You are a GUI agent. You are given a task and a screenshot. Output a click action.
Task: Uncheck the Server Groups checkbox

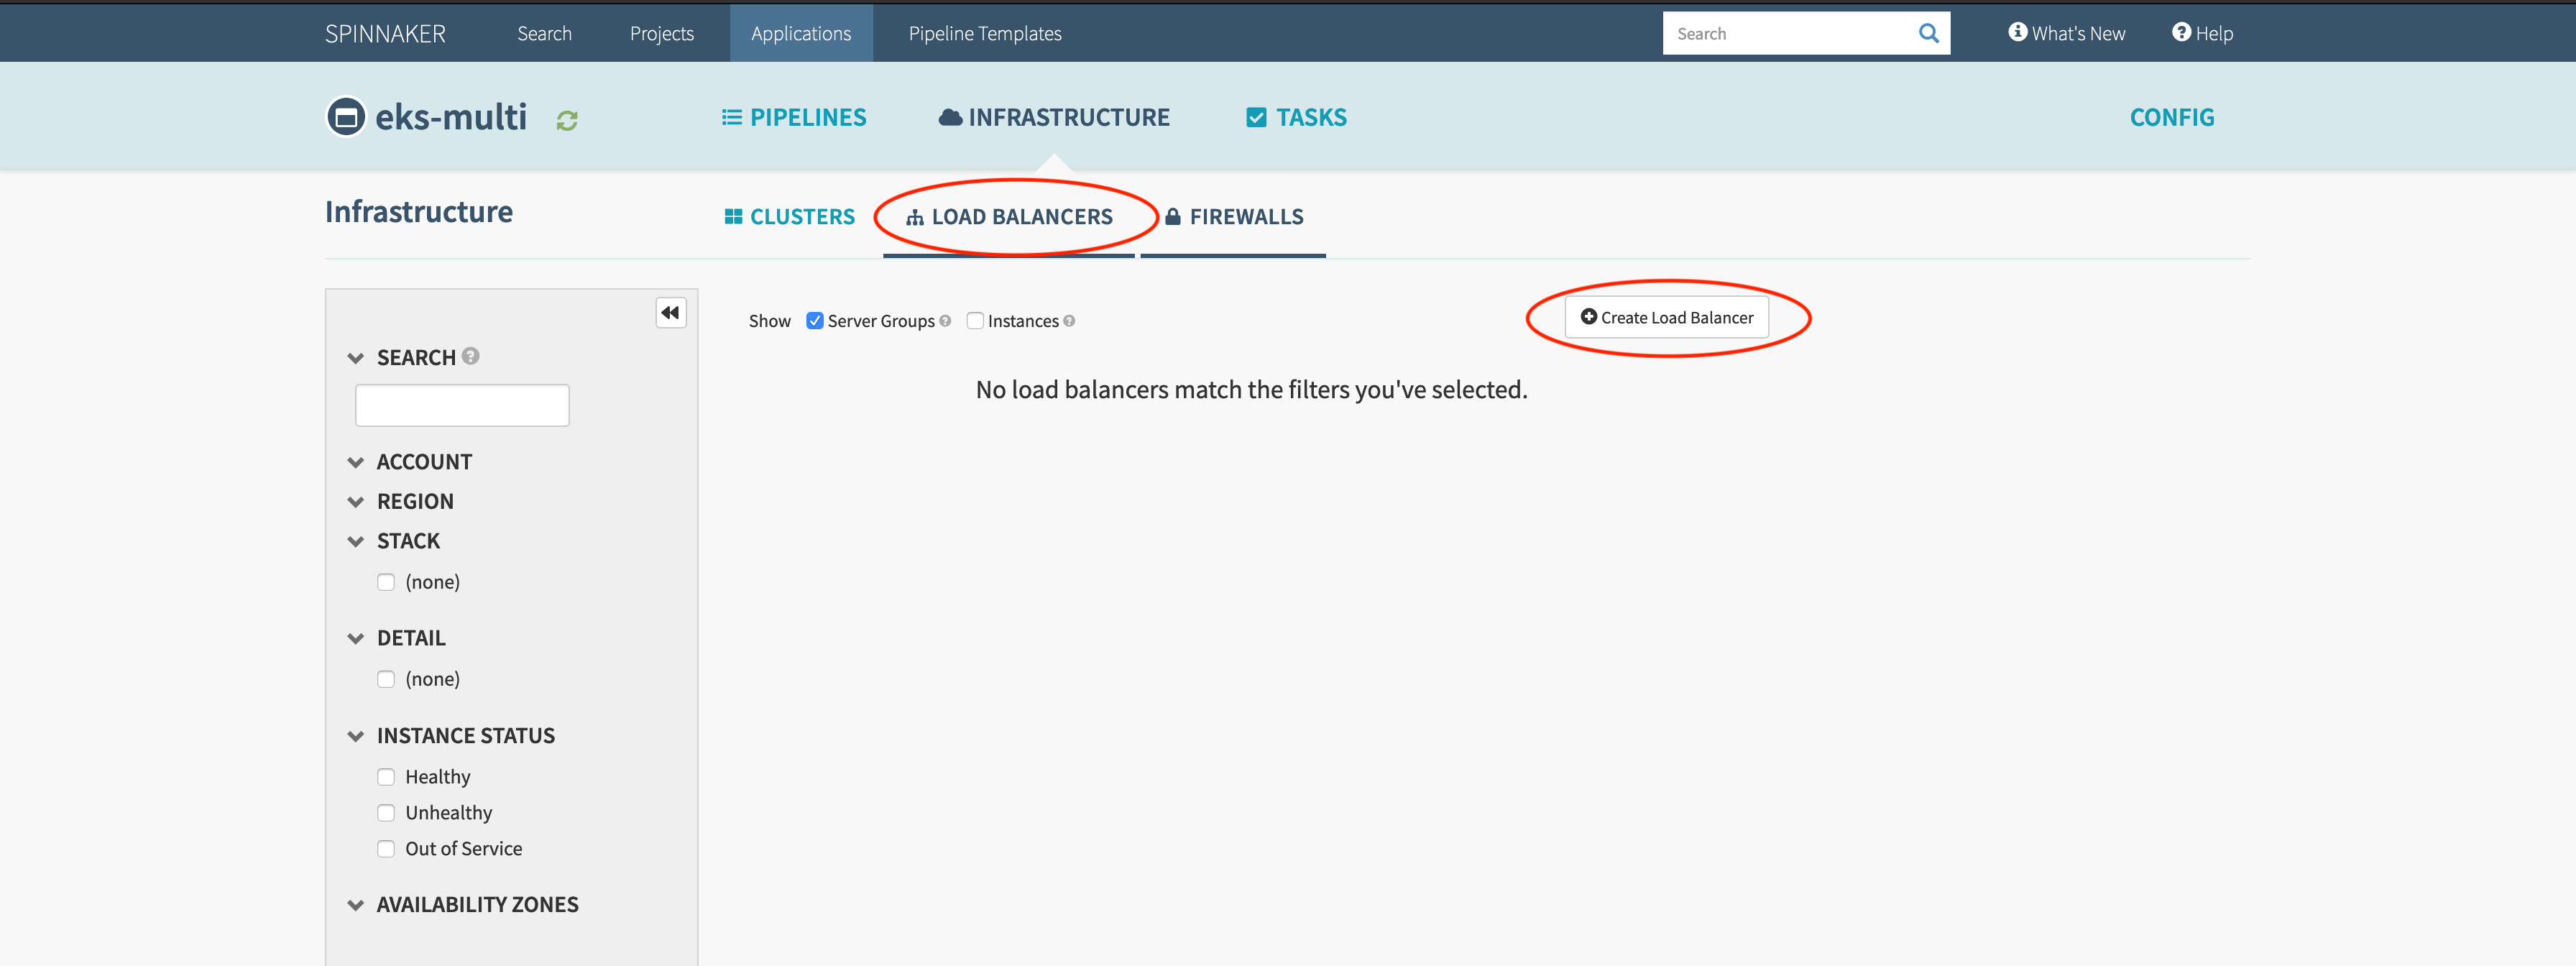point(815,321)
